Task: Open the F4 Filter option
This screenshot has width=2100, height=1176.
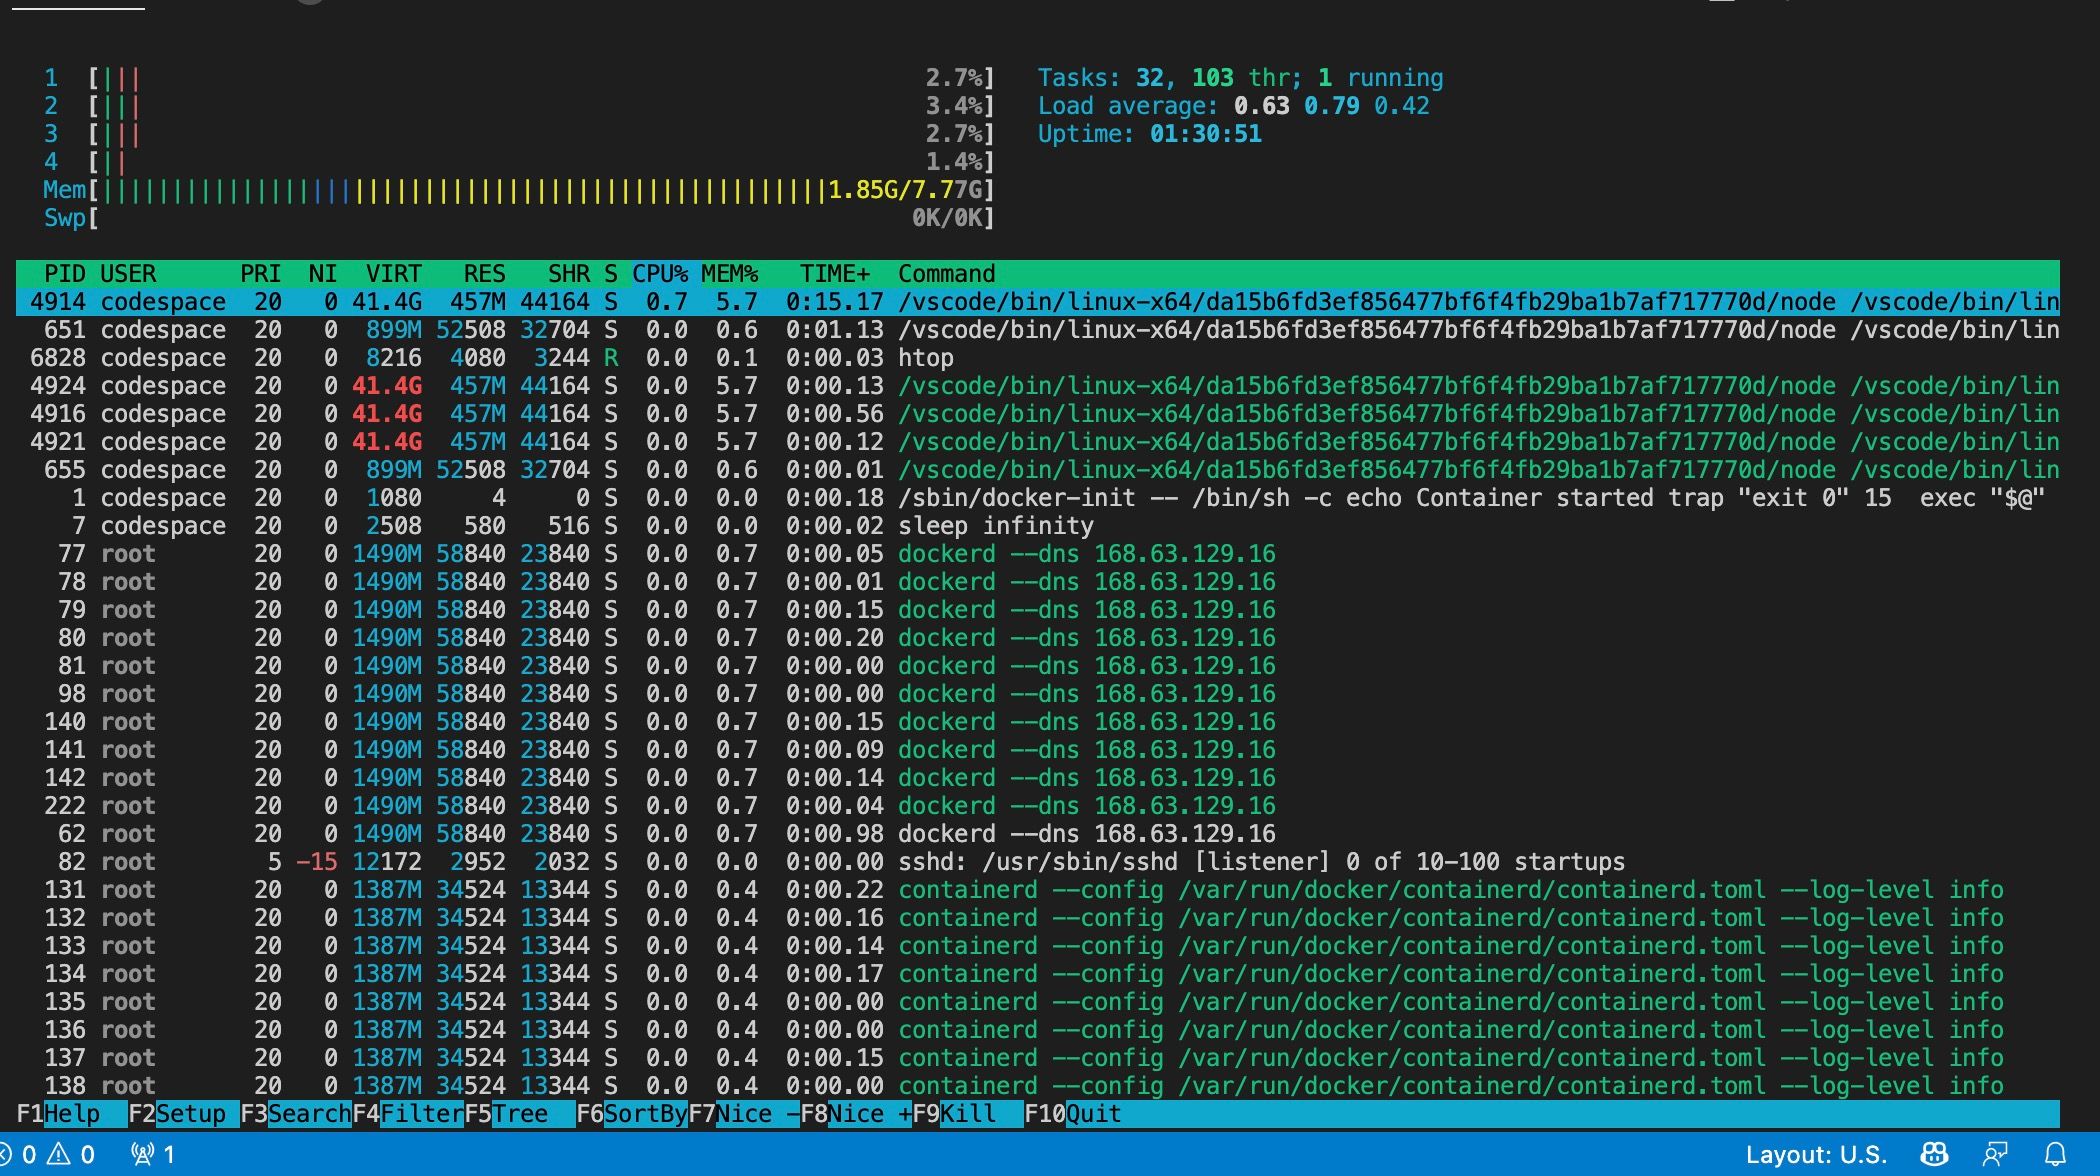Action: 420,1114
